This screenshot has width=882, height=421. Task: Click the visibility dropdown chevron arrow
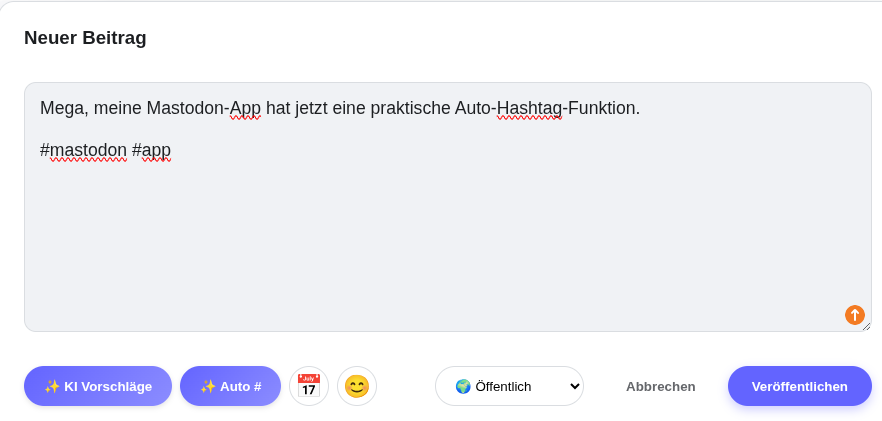tap(574, 386)
